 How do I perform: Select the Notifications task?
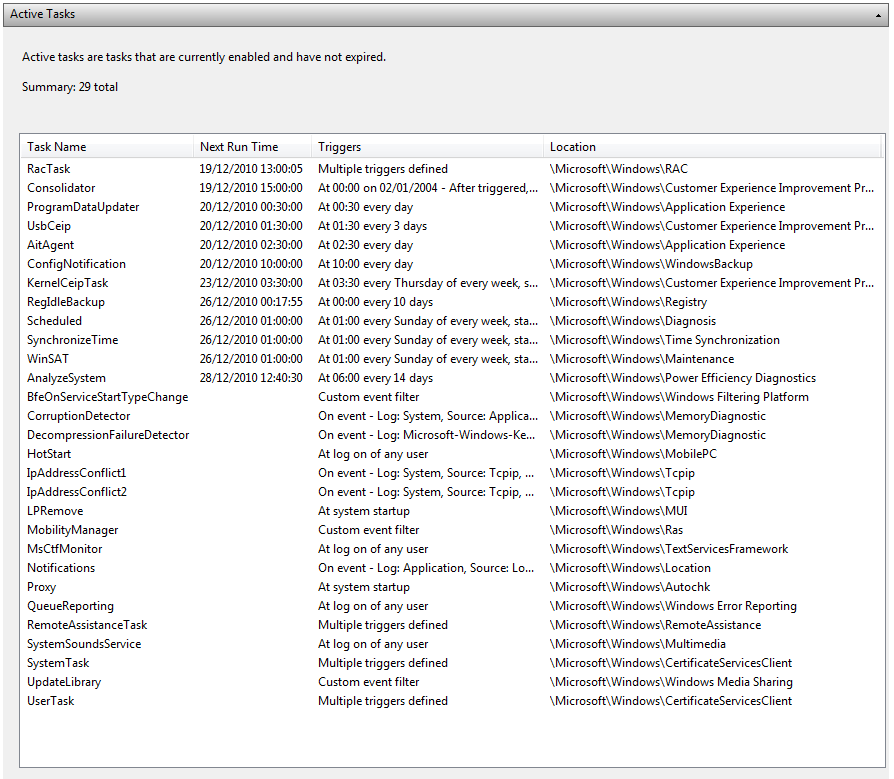(452, 568)
